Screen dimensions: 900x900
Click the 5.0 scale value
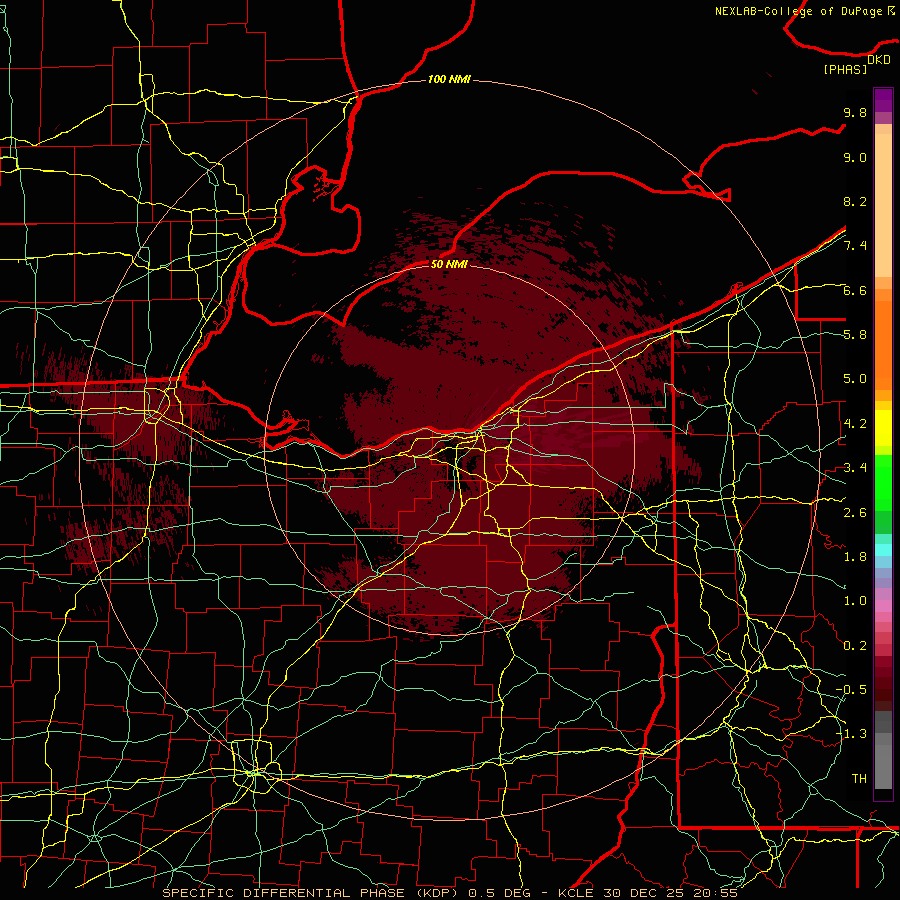(x=855, y=379)
